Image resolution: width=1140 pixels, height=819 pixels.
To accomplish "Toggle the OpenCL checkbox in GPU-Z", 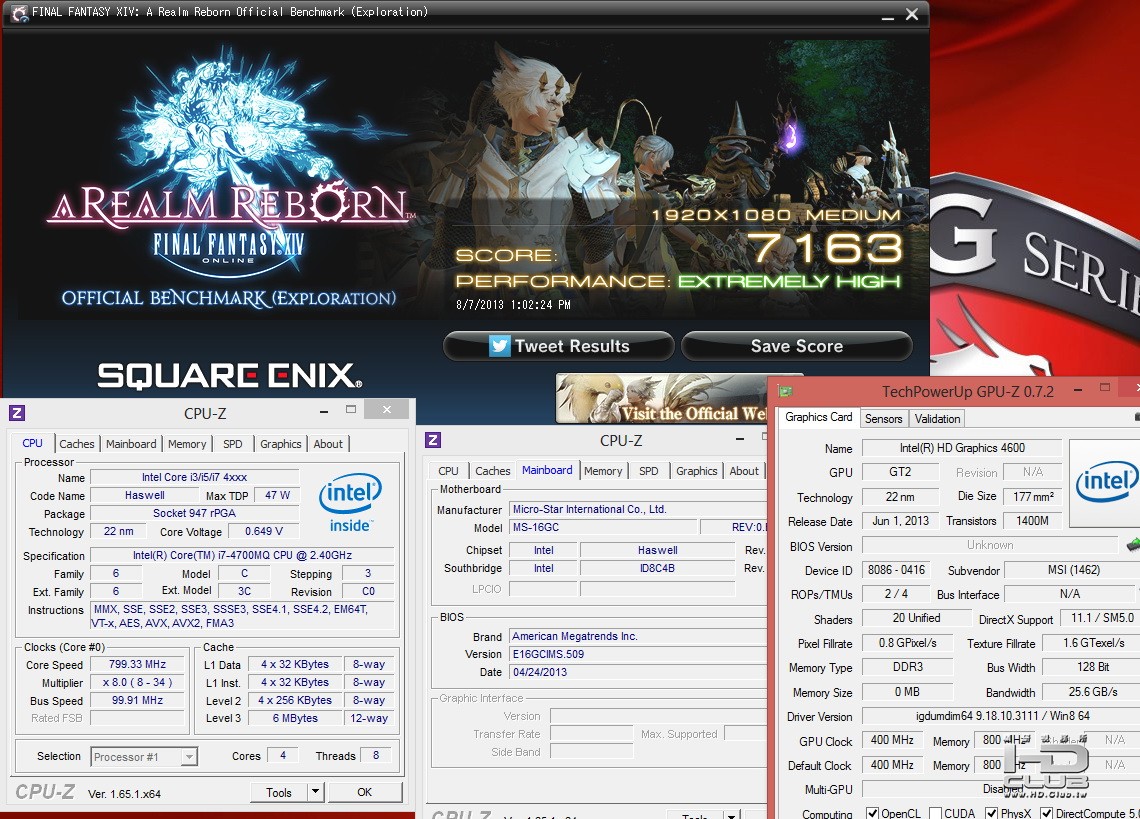I will coord(872,812).
